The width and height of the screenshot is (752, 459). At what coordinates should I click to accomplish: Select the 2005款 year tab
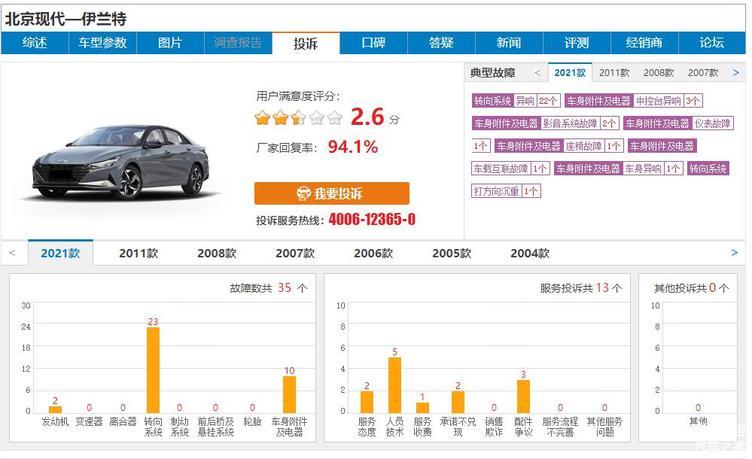point(452,253)
